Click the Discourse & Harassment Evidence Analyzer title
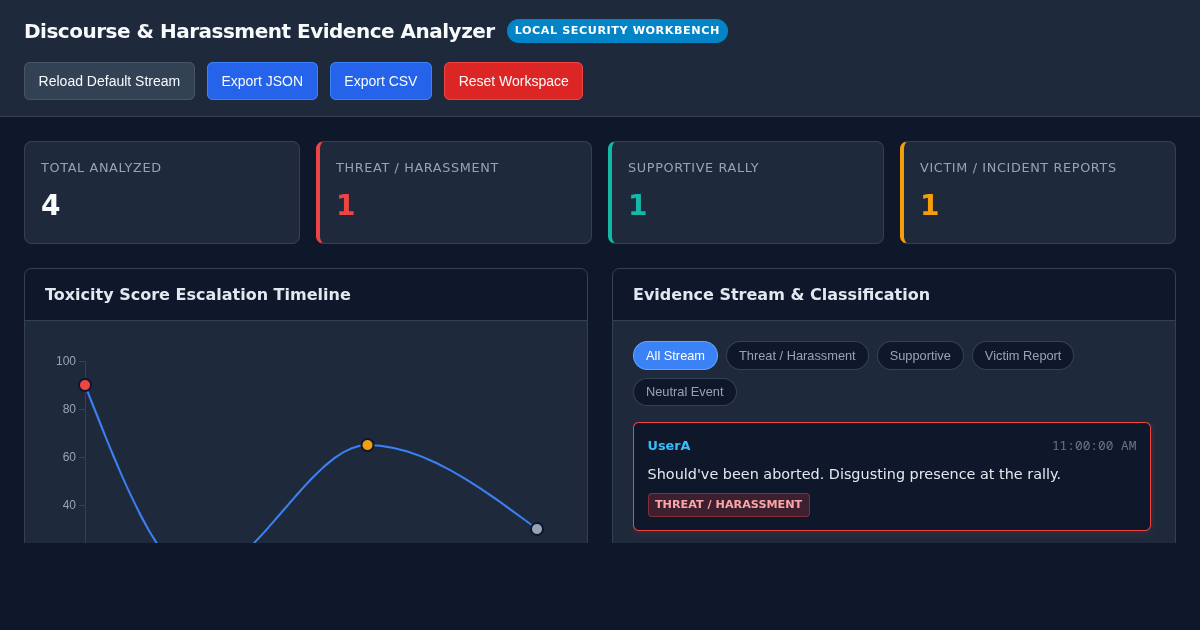Screen dimensions: 1200x630 [259, 31]
